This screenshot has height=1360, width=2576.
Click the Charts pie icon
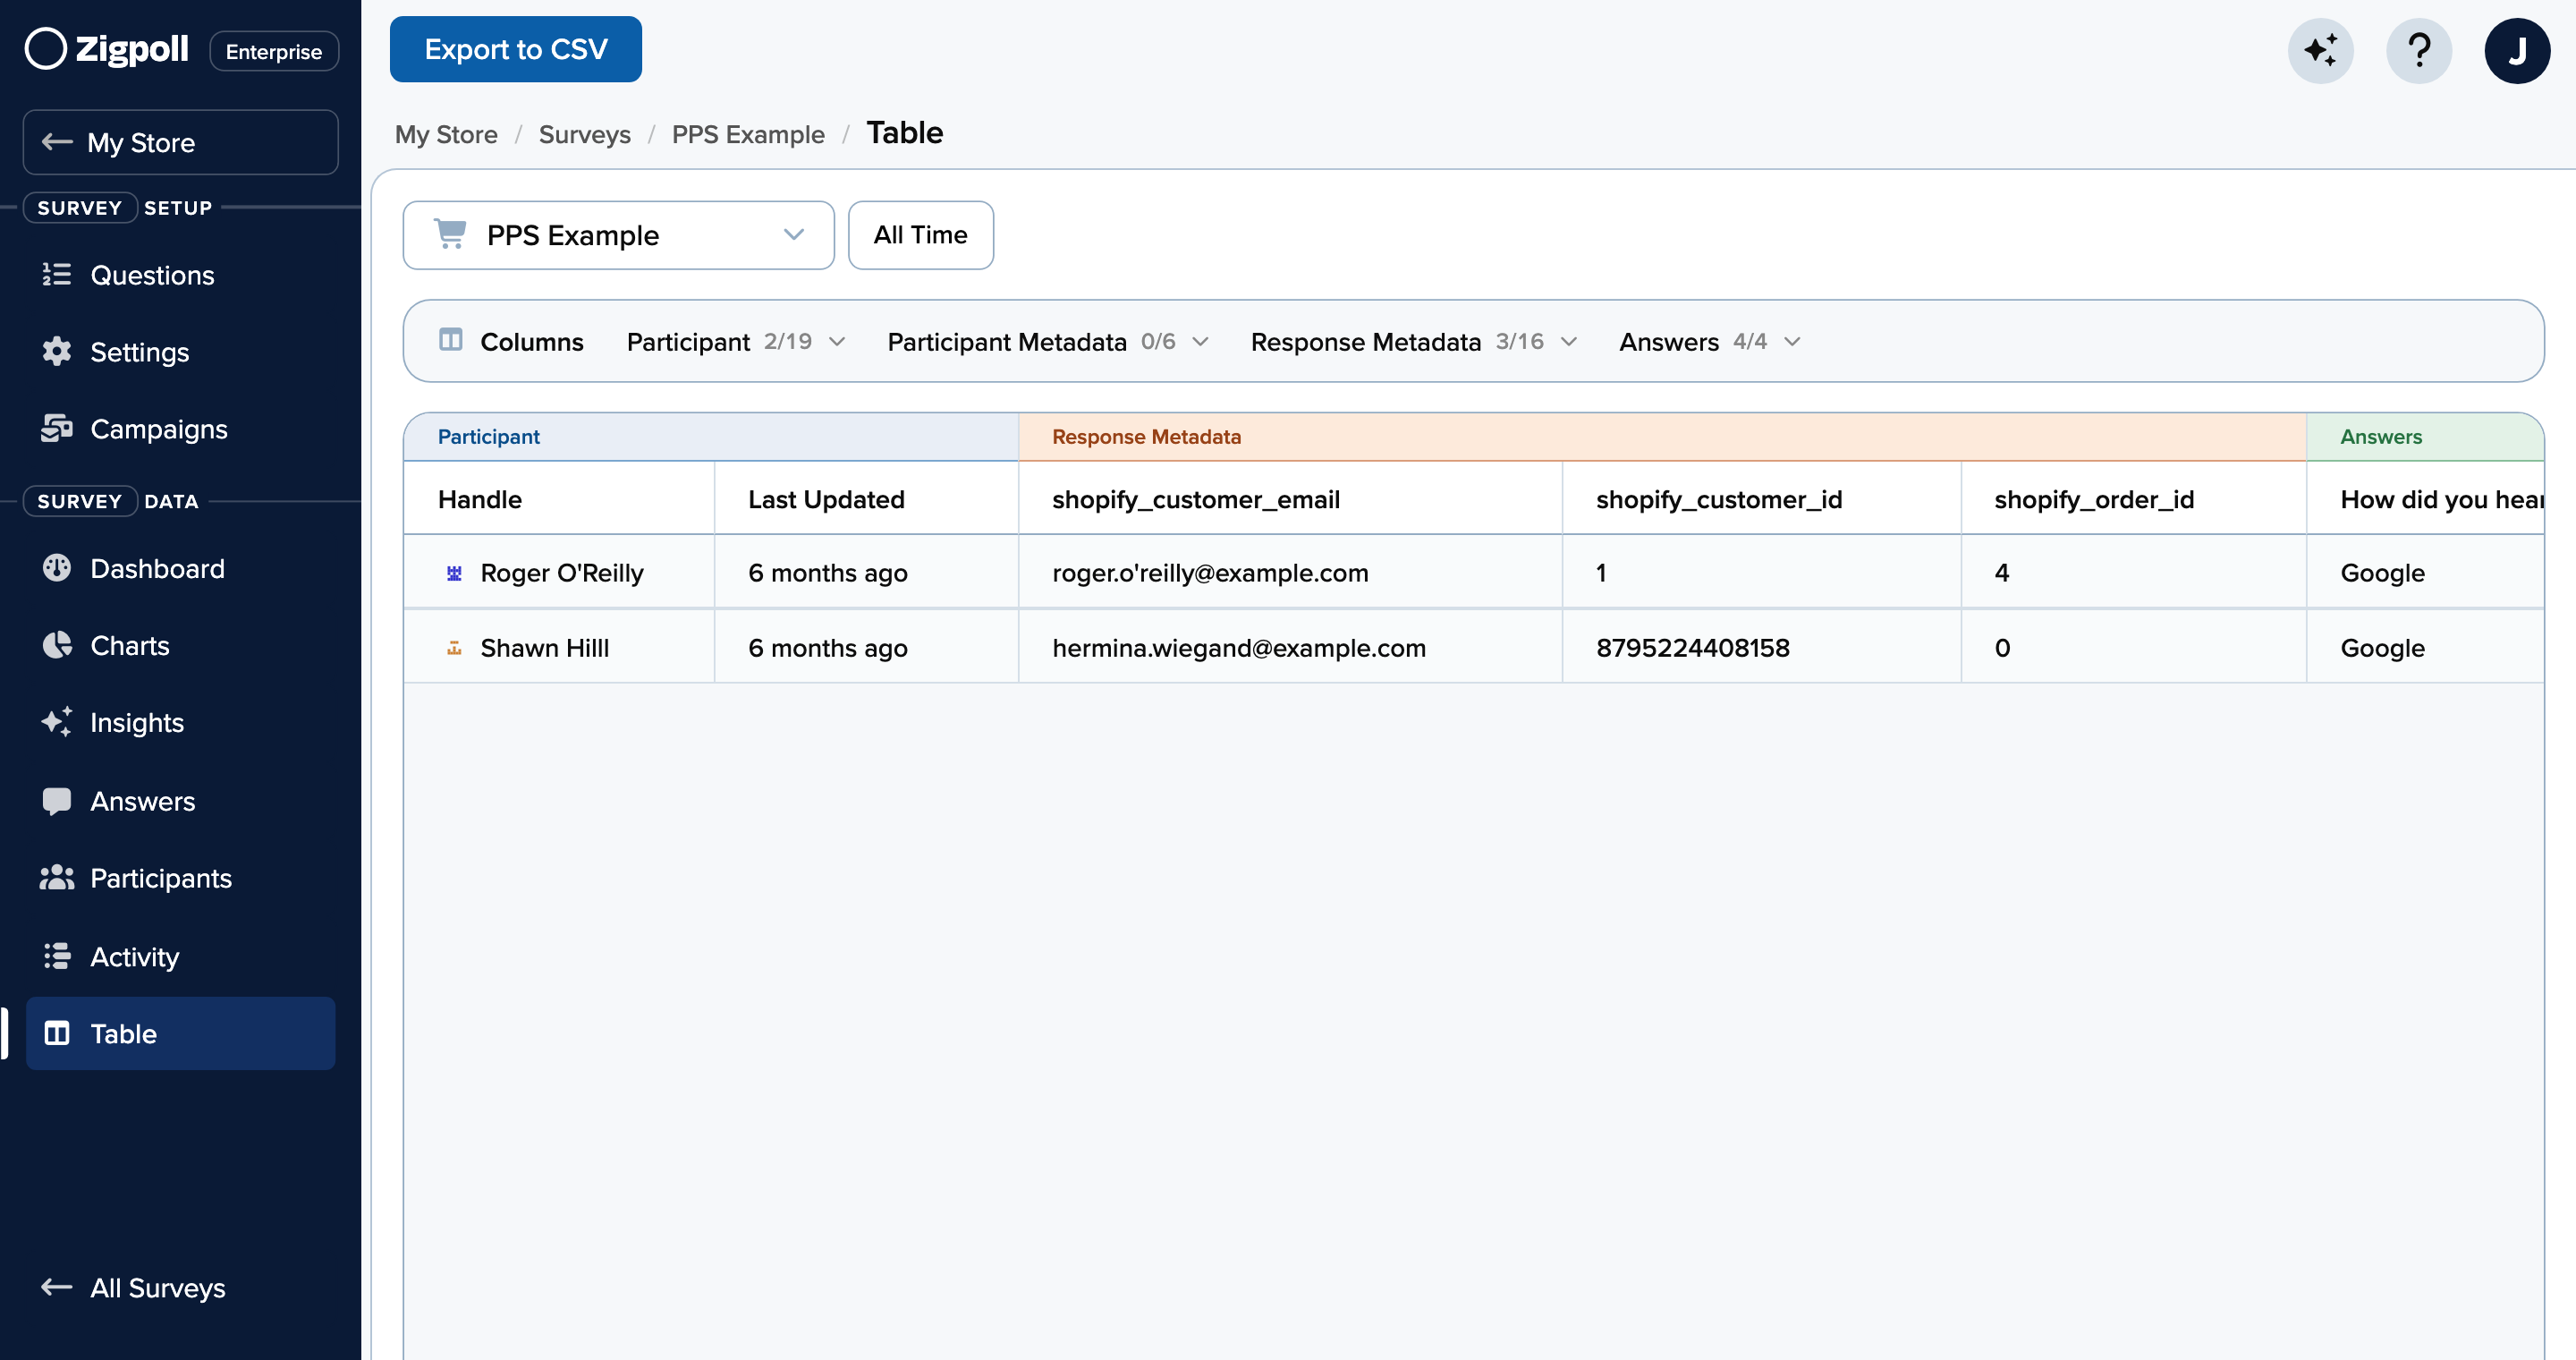click(57, 645)
